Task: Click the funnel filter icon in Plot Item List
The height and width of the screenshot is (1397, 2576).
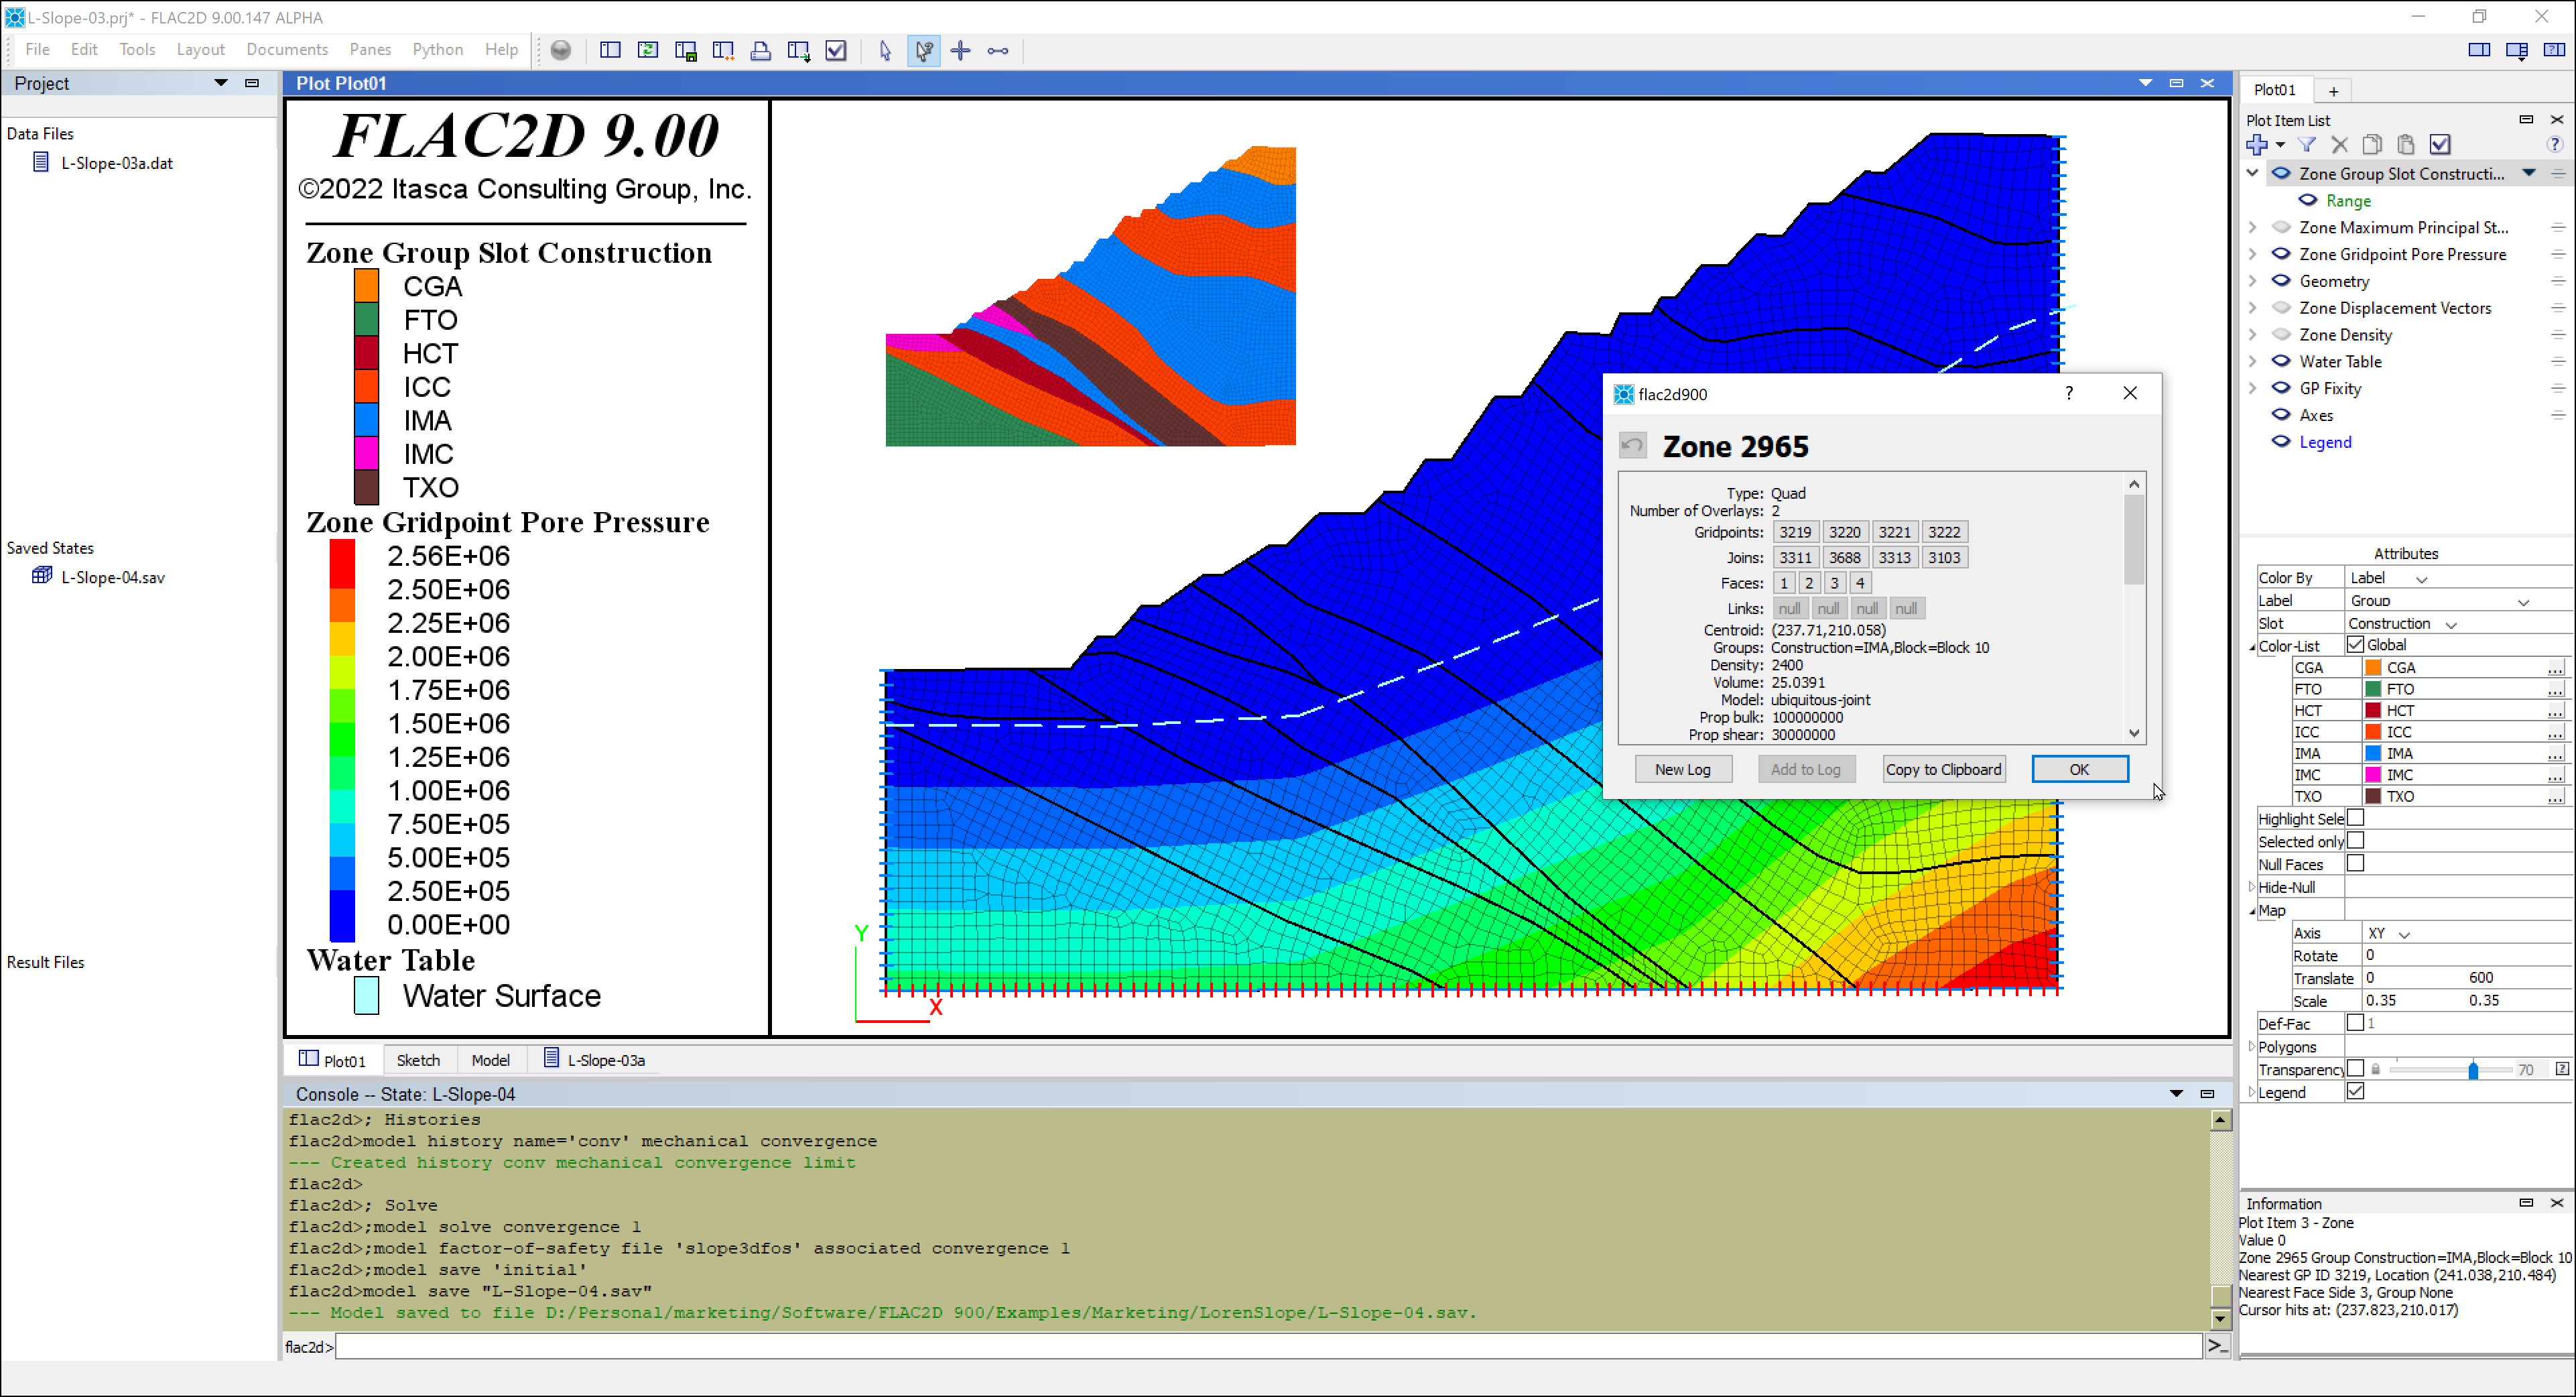Action: point(2307,145)
